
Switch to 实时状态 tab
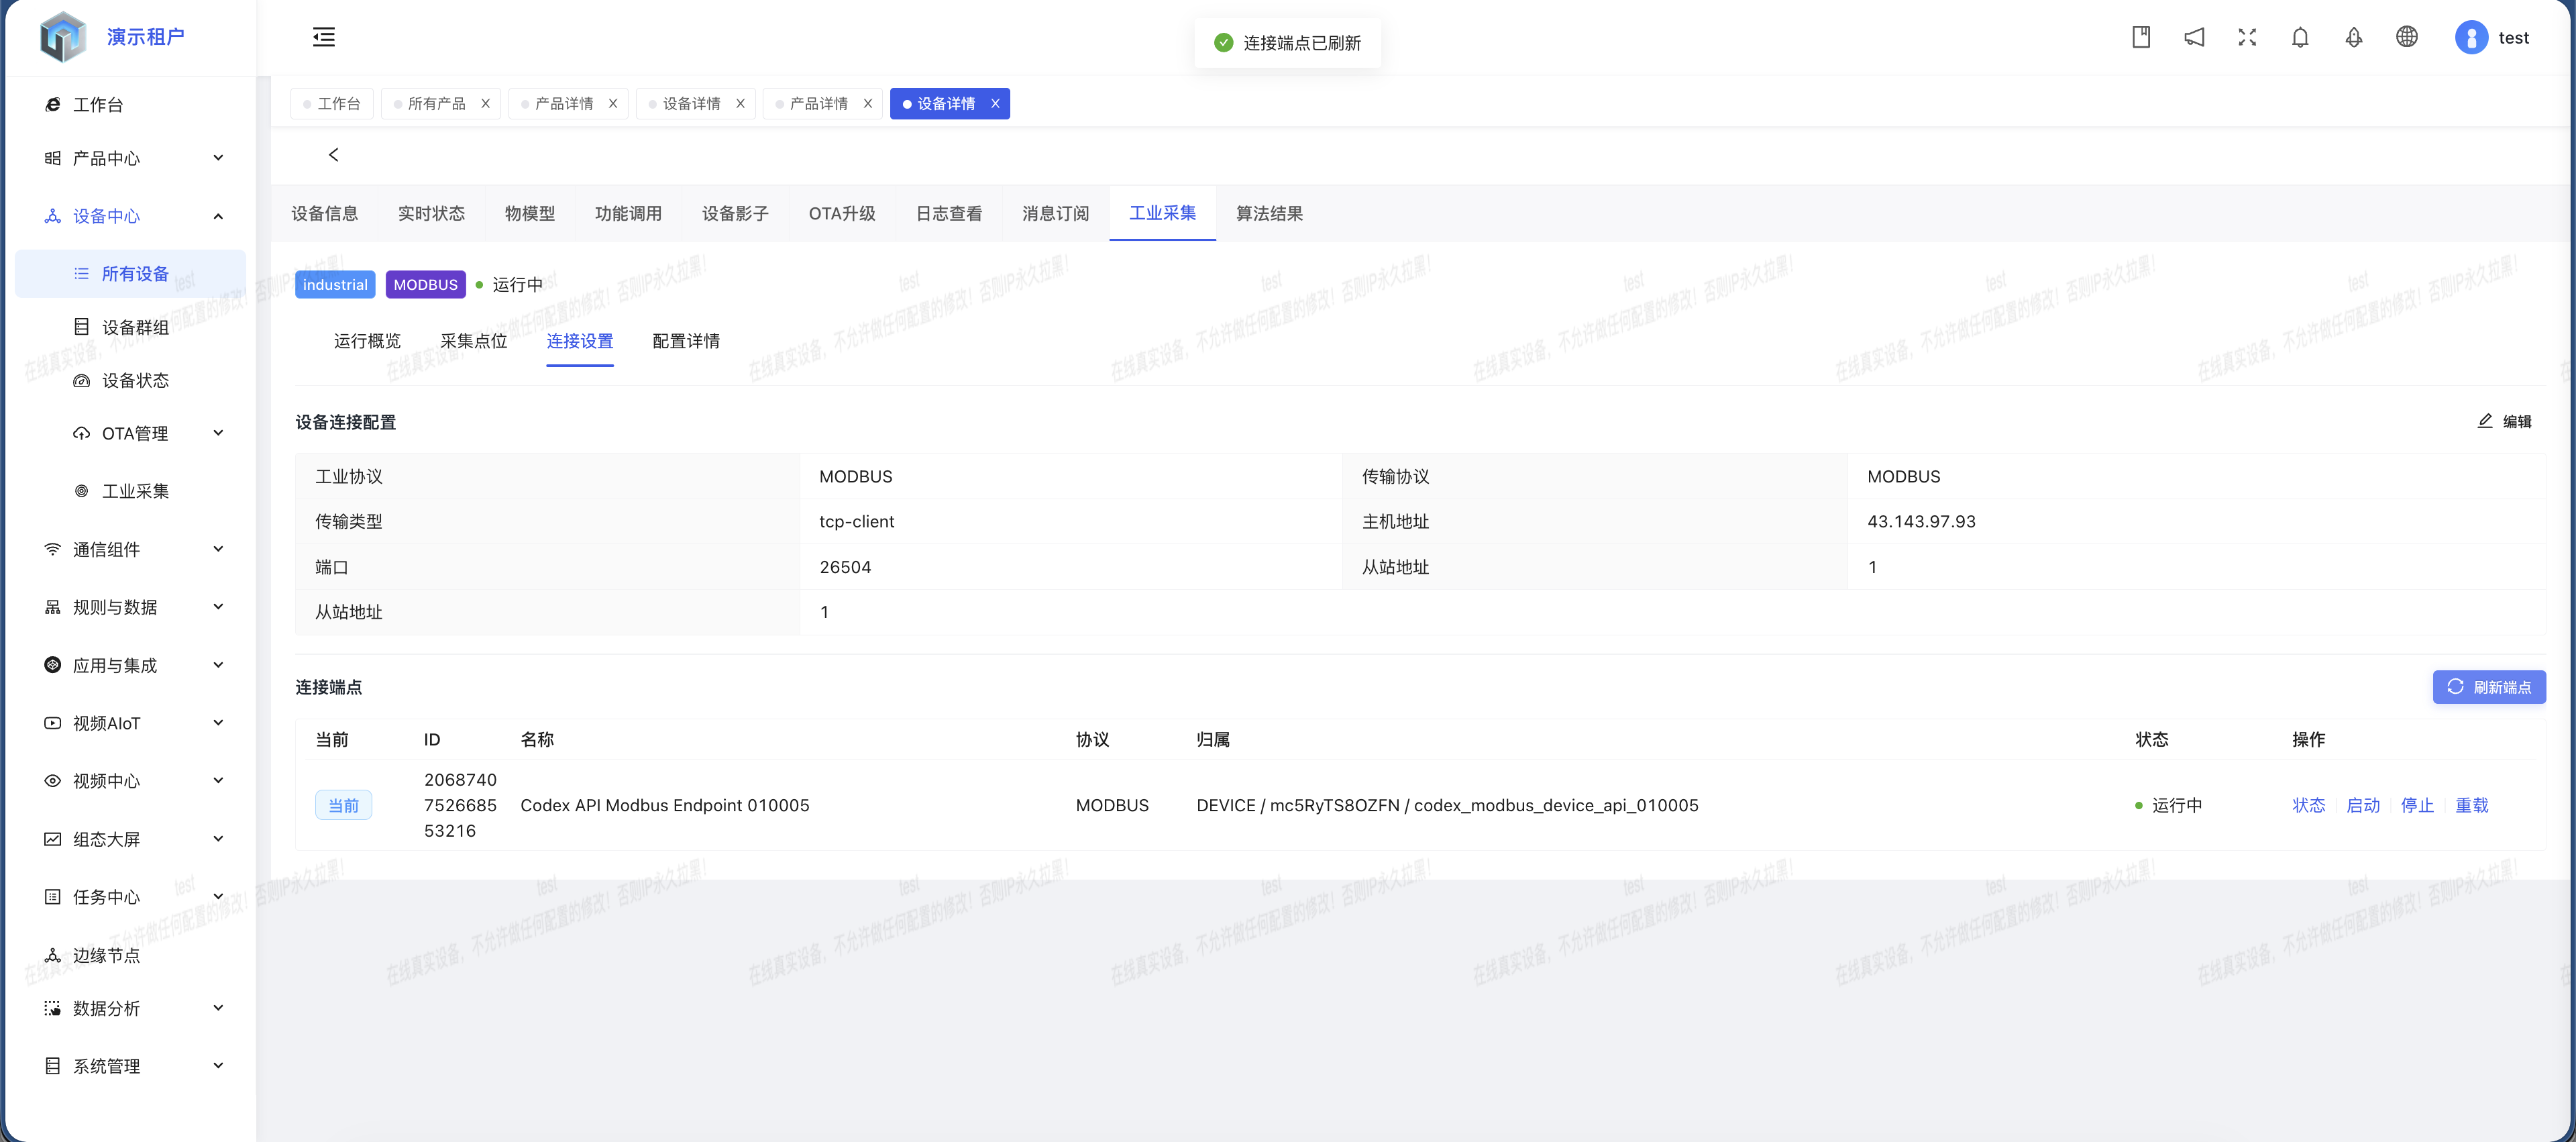[x=431, y=213]
